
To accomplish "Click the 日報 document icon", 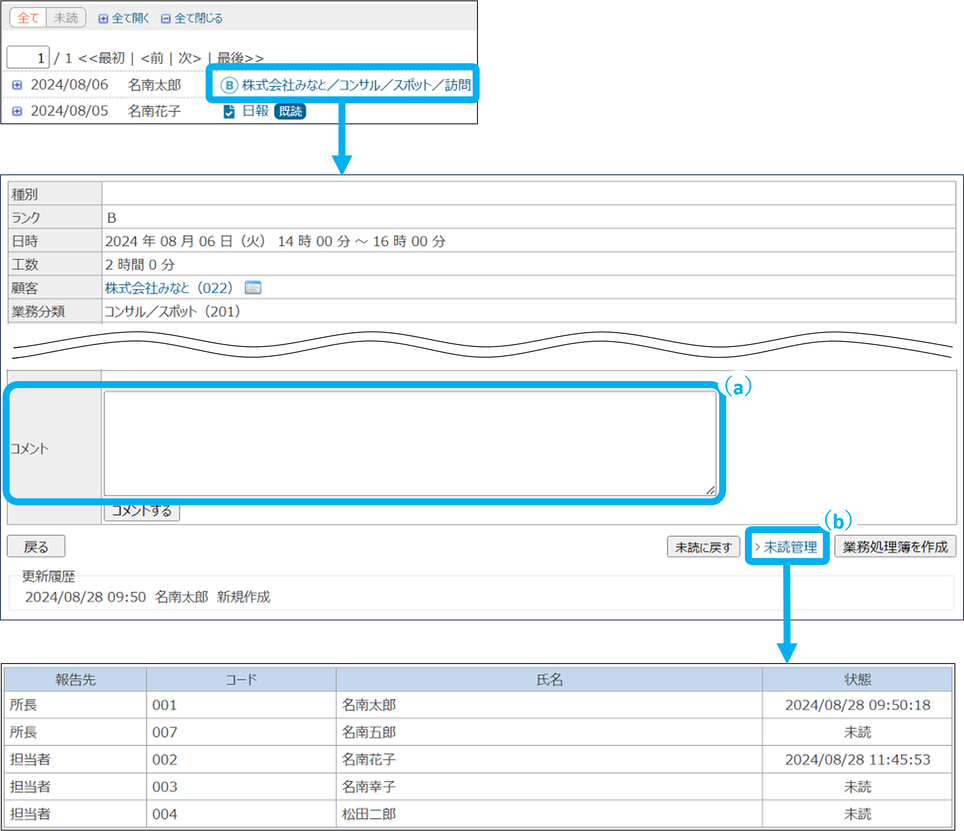I will [x=229, y=111].
